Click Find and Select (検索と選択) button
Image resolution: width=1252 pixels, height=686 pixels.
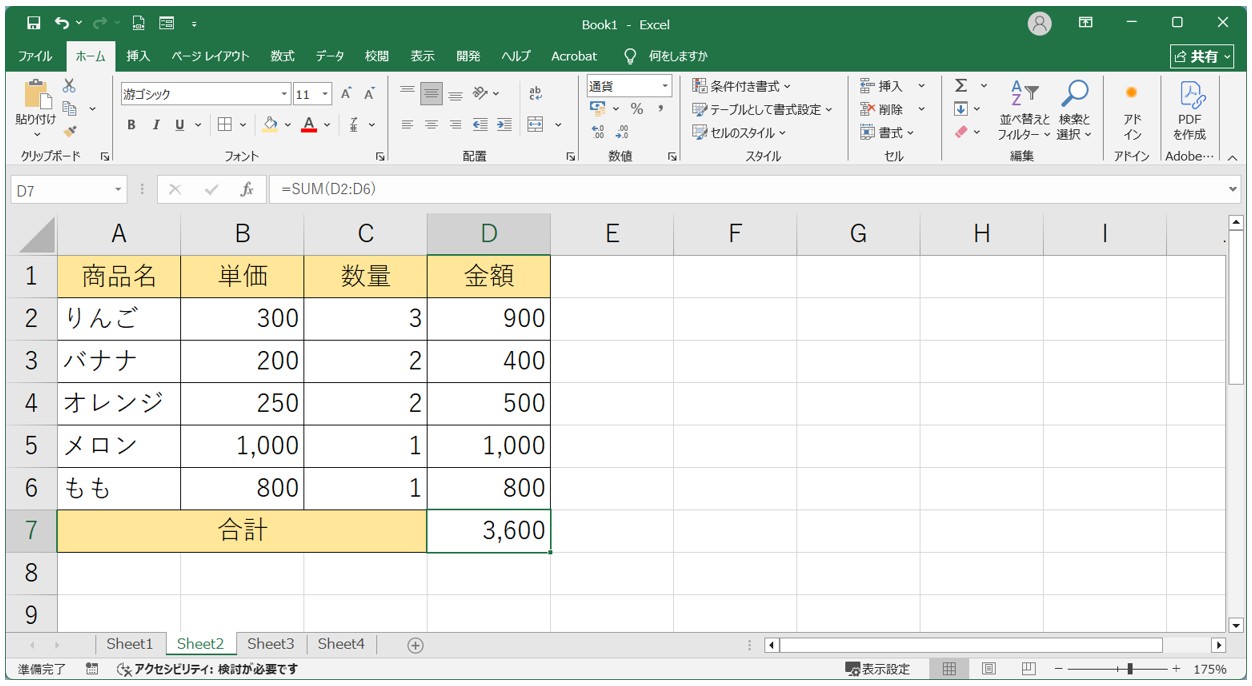(x=1075, y=110)
